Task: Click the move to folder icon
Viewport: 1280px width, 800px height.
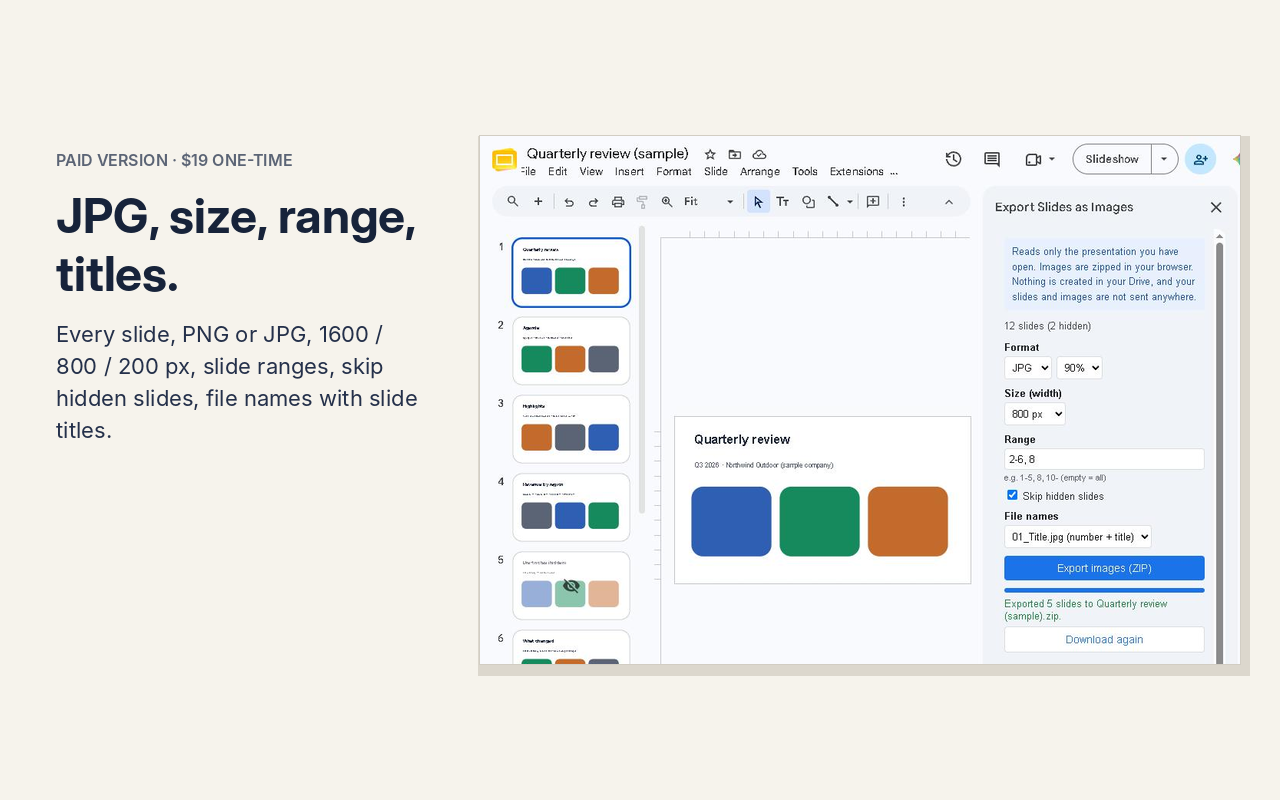Action: click(735, 154)
